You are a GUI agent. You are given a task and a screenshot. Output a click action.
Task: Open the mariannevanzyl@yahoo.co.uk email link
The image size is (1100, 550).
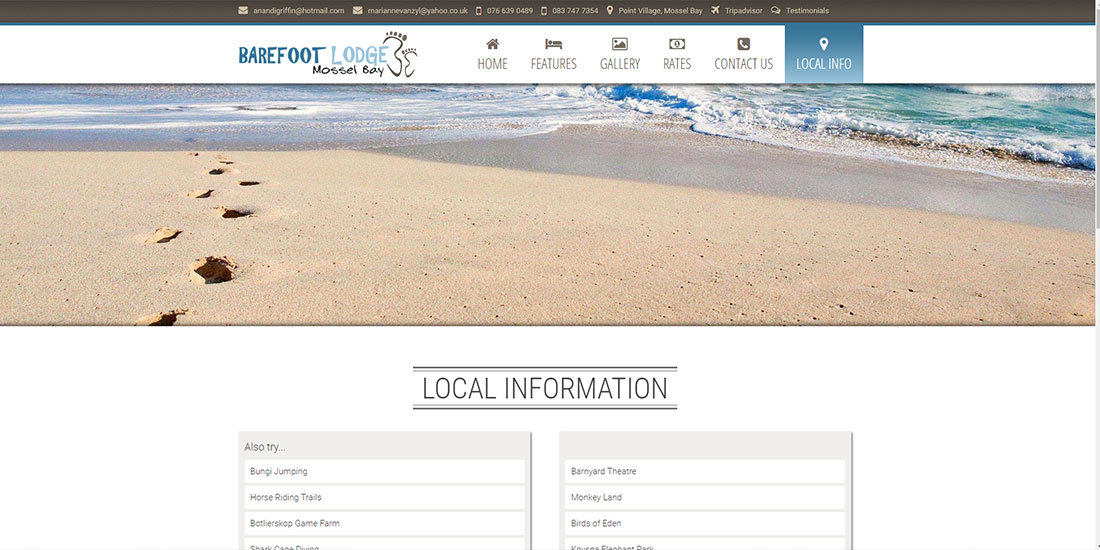click(x=417, y=11)
